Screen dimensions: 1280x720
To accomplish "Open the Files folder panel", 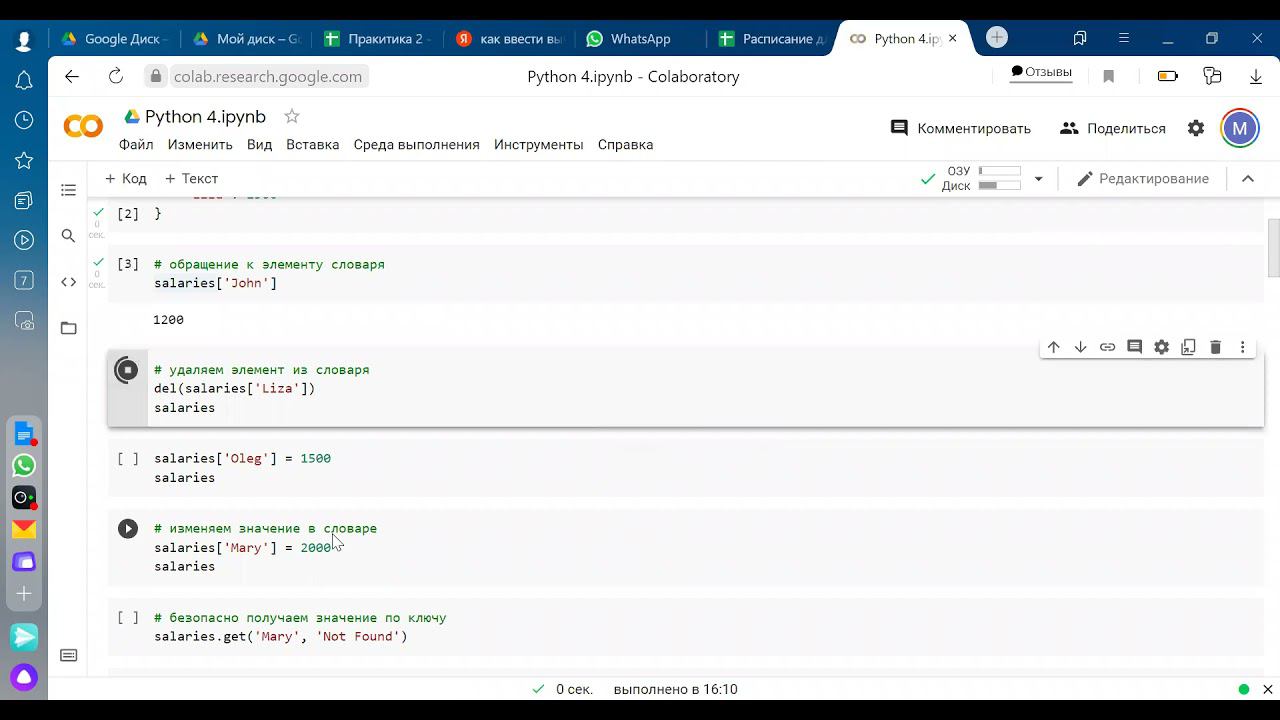I will (x=68, y=328).
